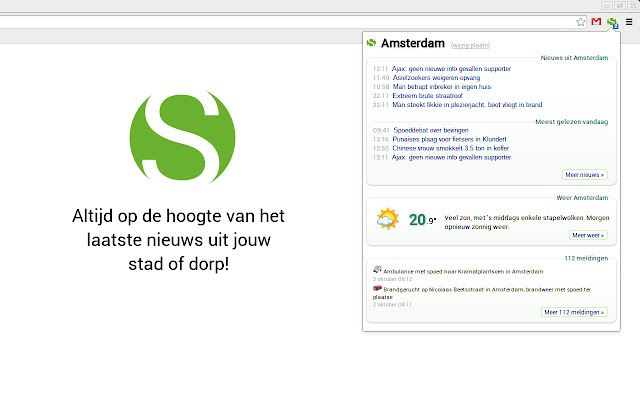Open 'Man betrapt inbreker in eigen huis'
Viewport: 640px width, 400px height.
coord(442,87)
